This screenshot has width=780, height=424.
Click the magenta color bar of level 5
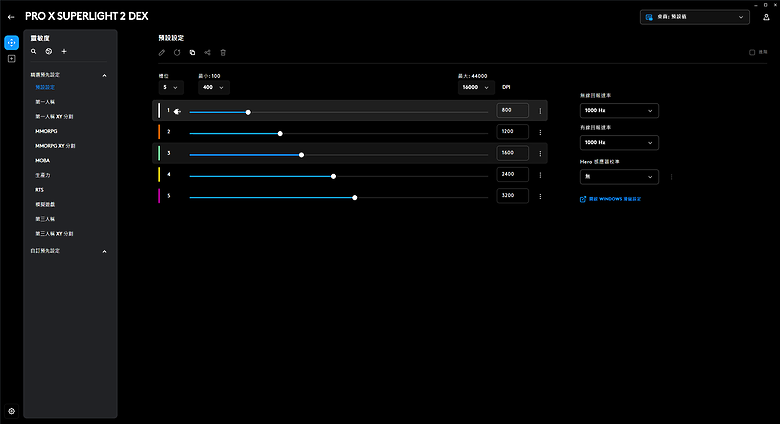point(159,196)
